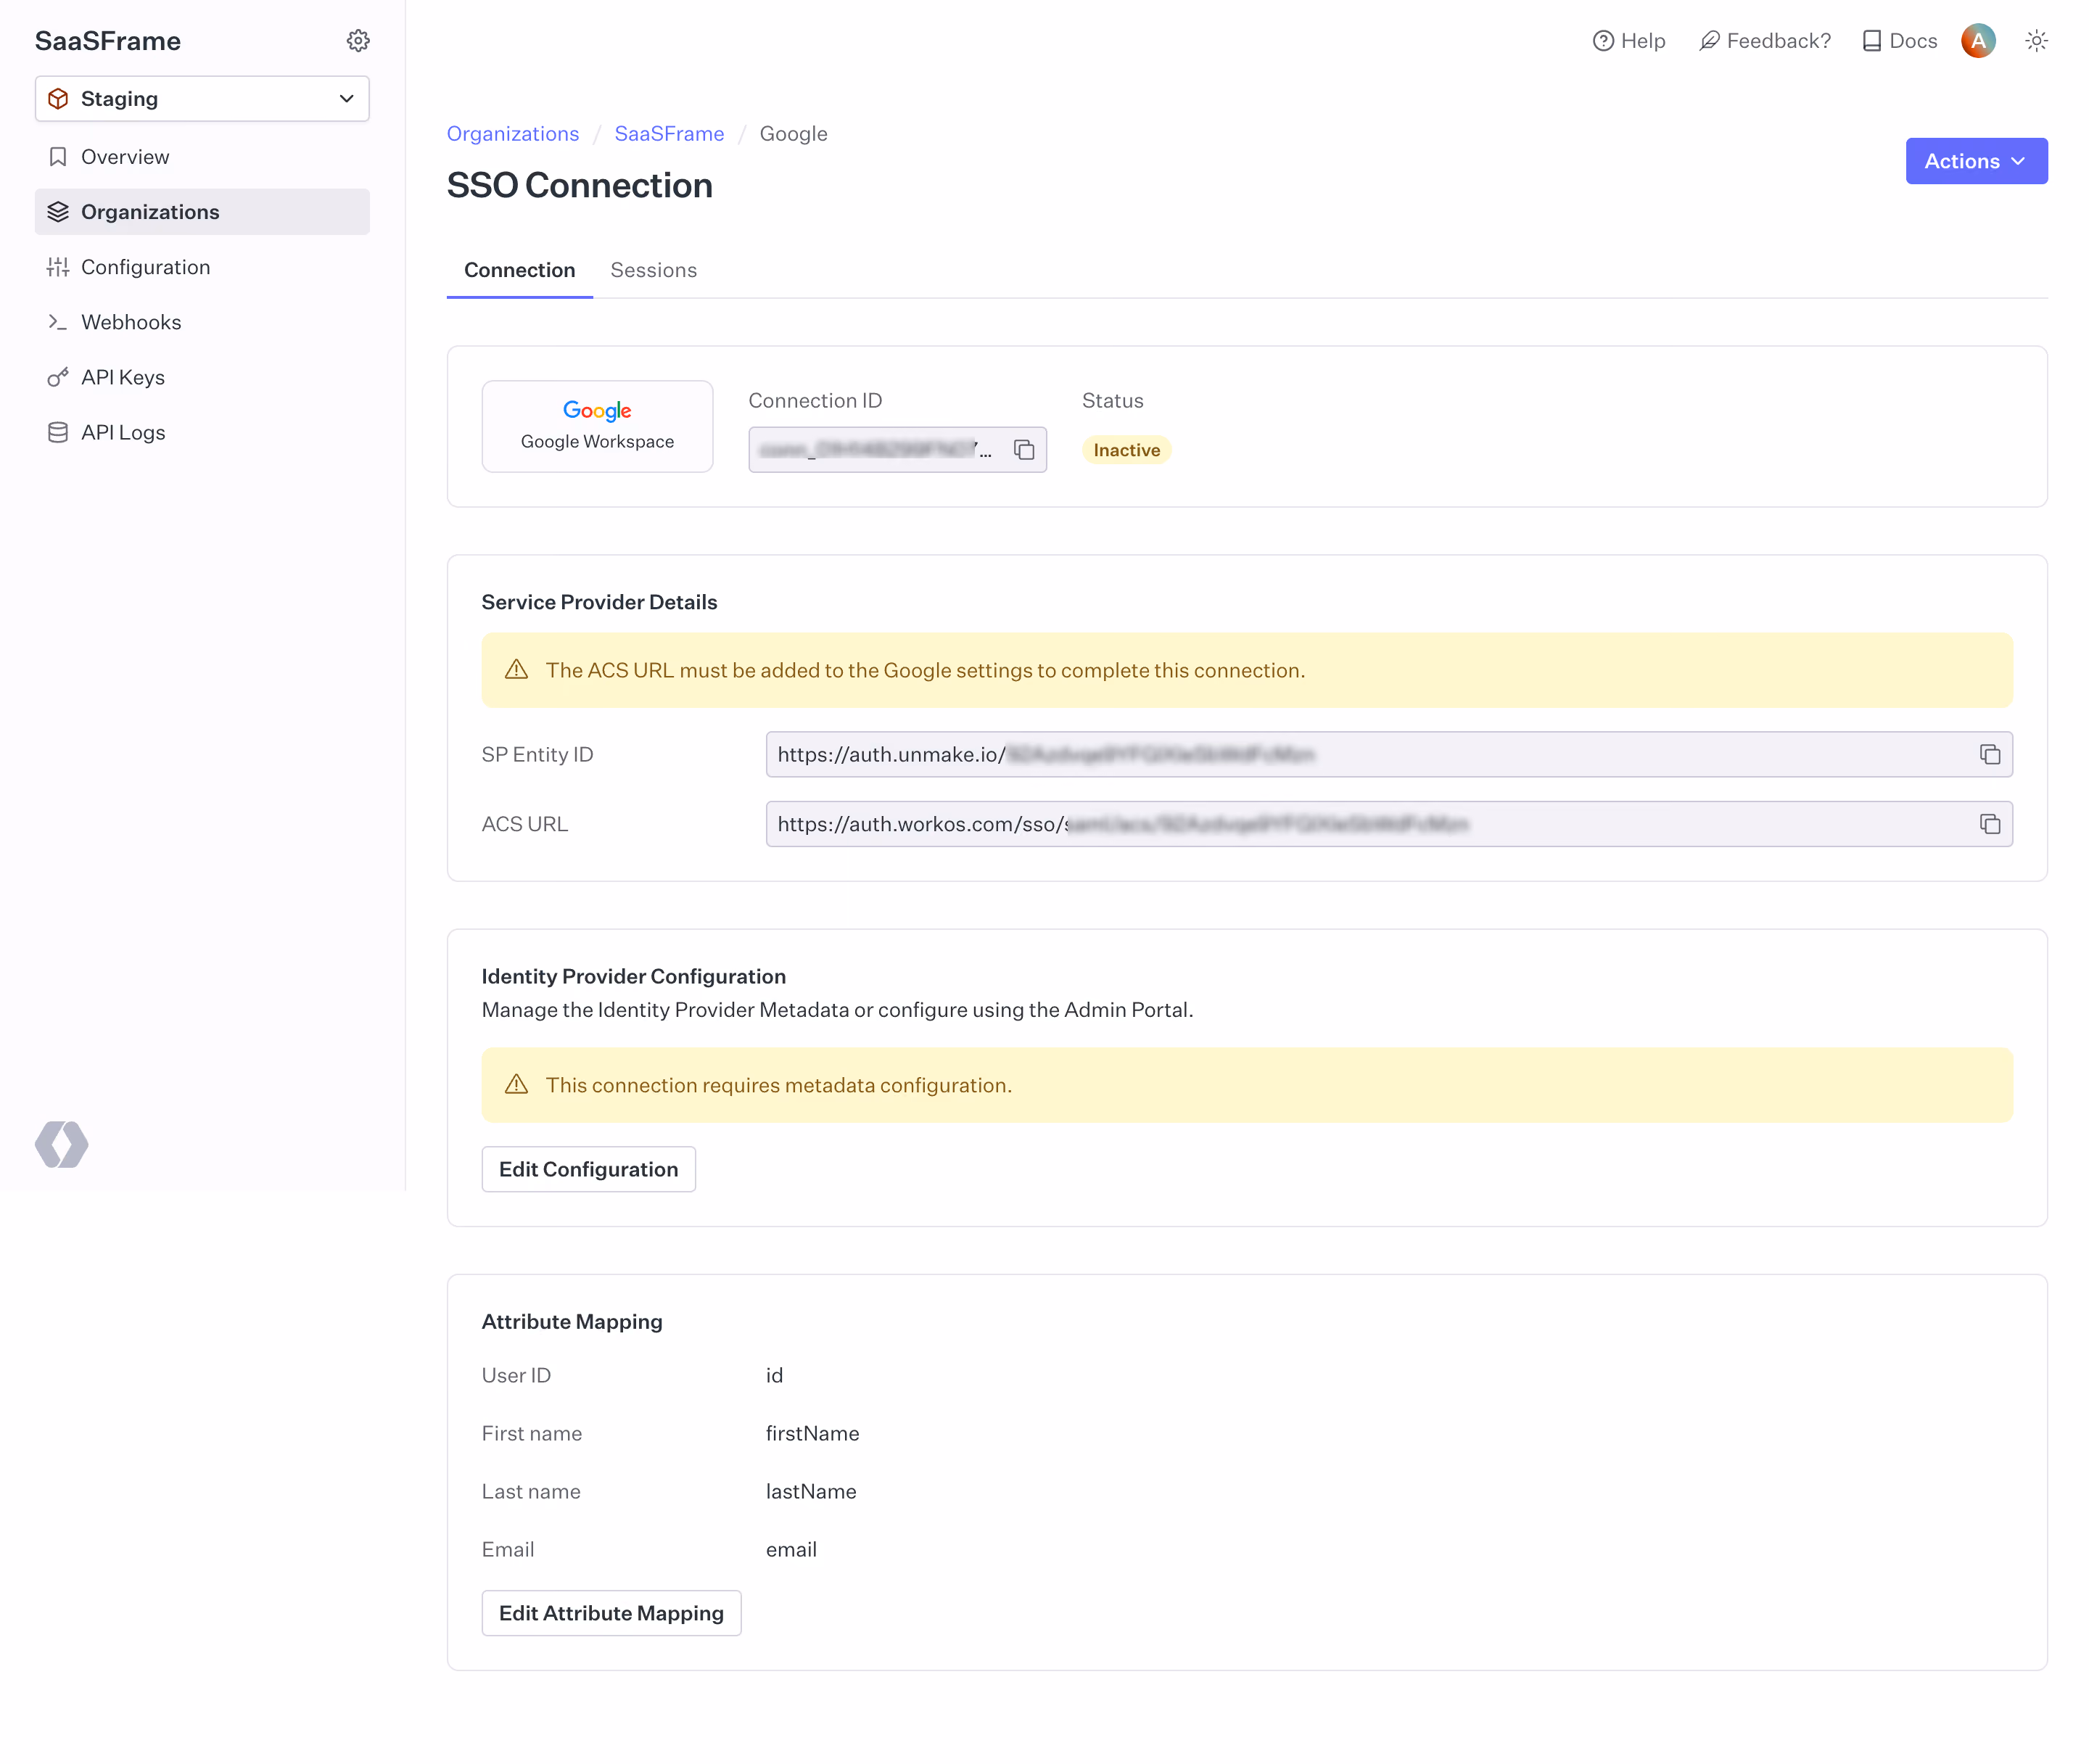Click the Google Workspace provider card
The width and height of the screenshot is (2089, 1764).
597,426
